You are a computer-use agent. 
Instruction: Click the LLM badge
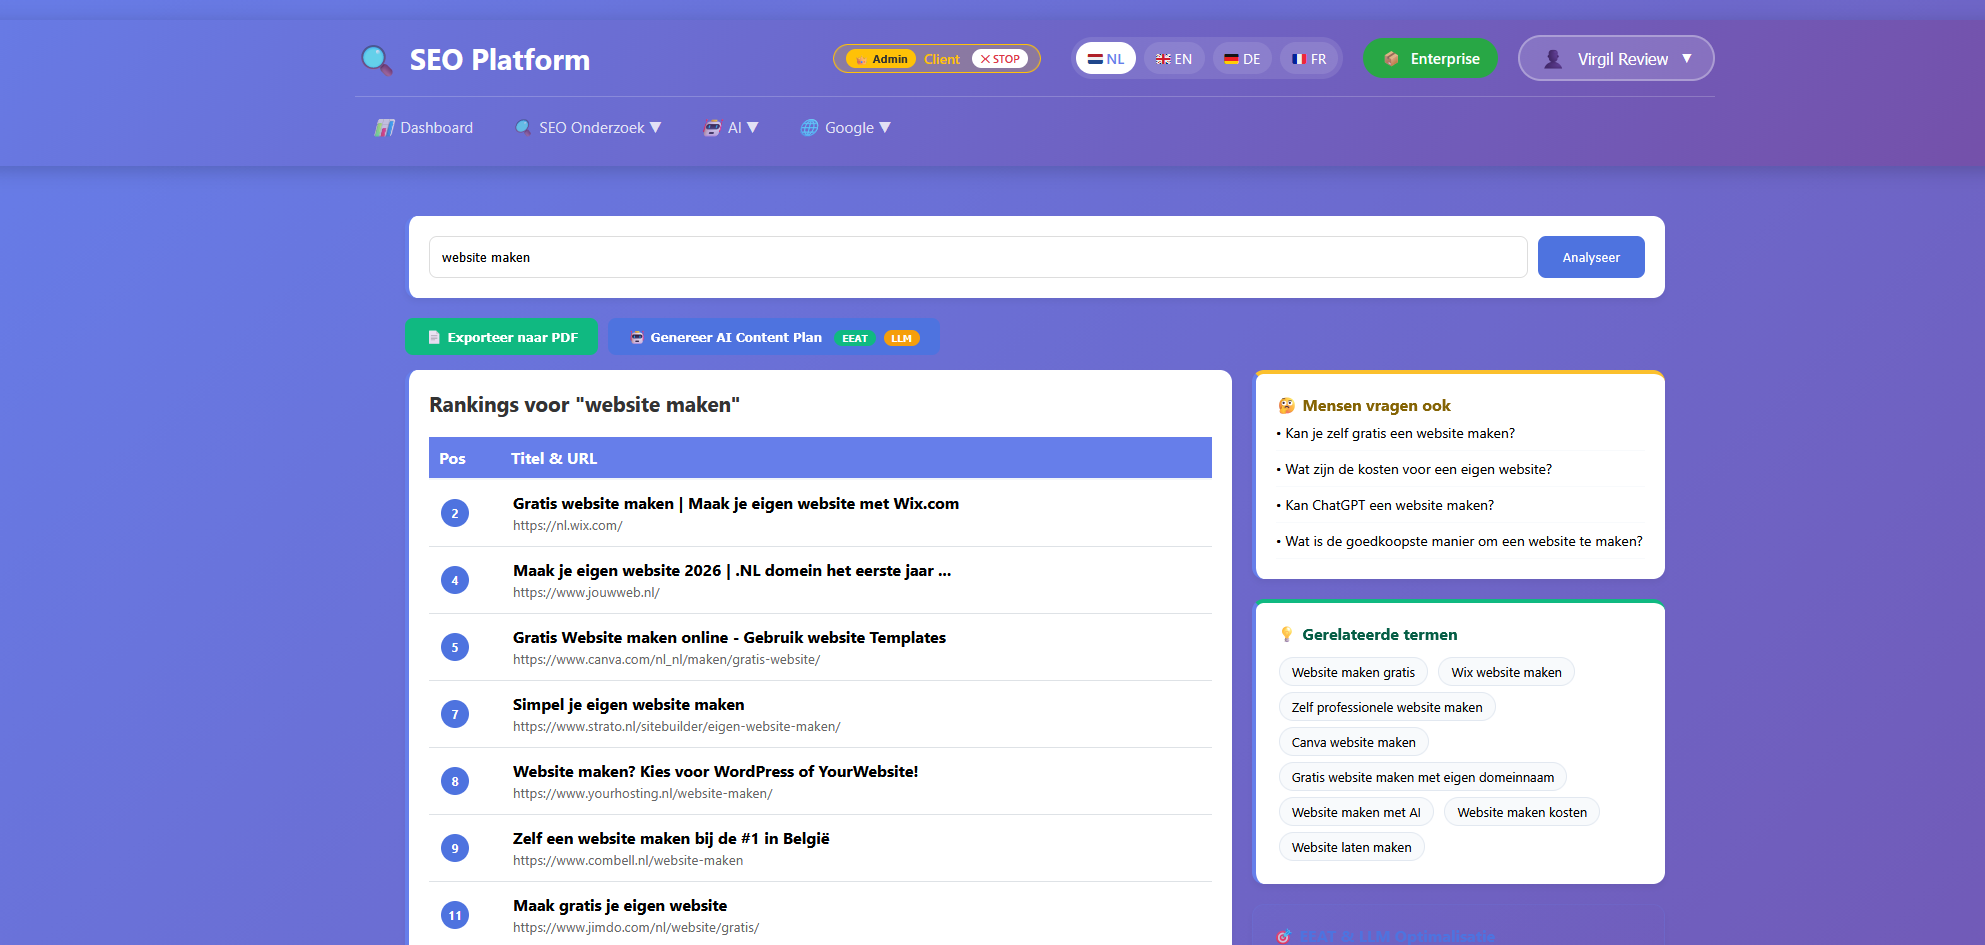tap(901, 338)
